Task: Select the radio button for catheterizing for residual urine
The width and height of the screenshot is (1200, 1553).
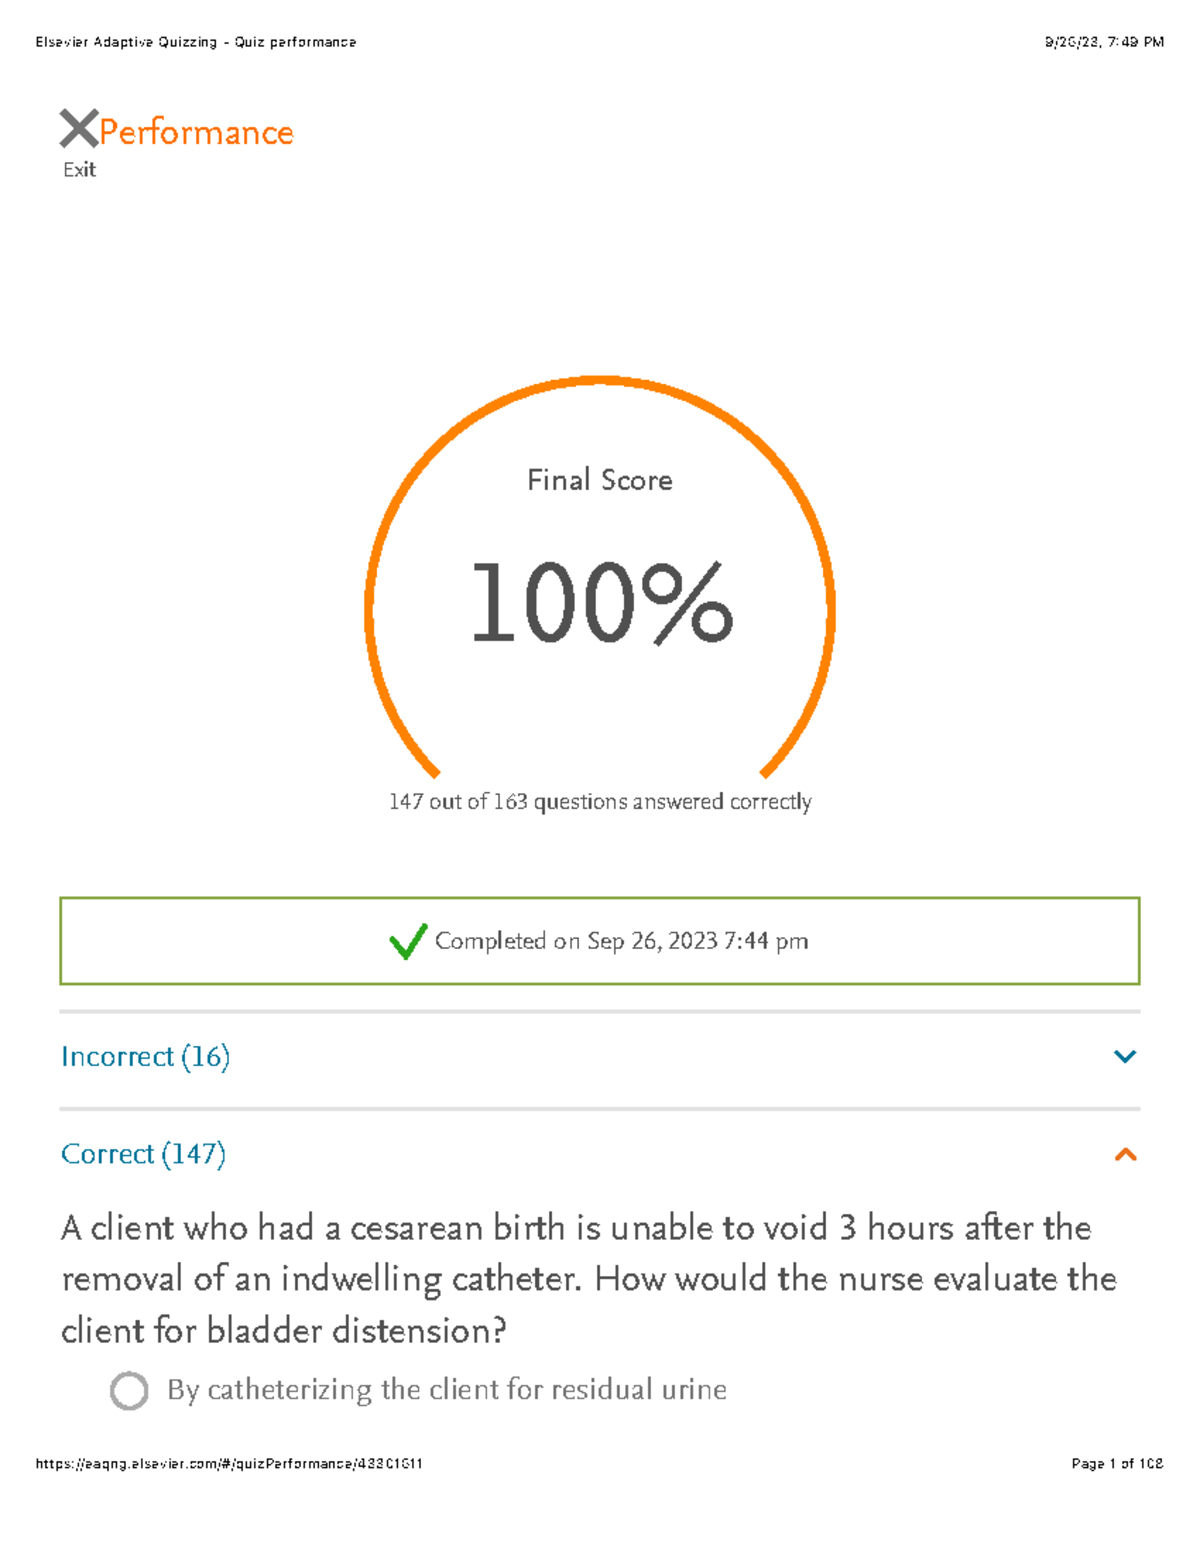Action: [130, 1389]
